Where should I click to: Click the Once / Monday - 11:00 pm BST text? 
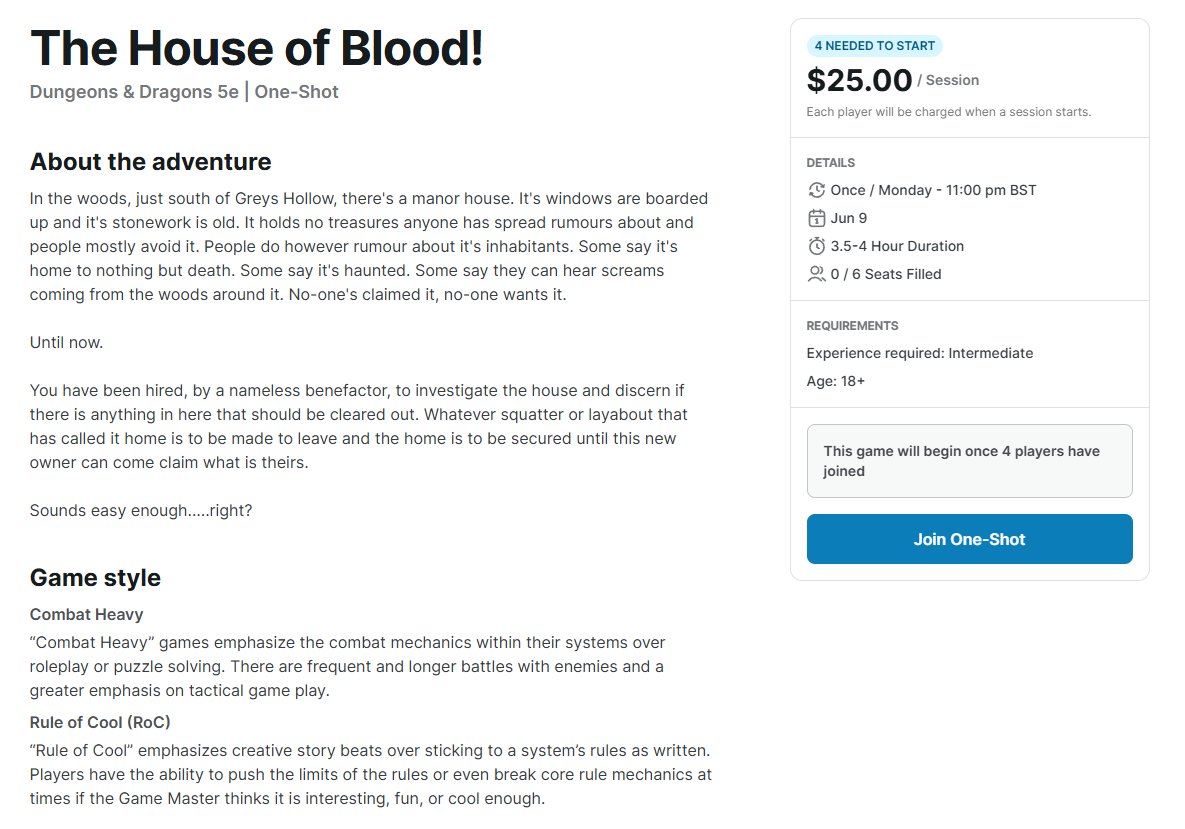pyautogui.click(x=933, y=190)
